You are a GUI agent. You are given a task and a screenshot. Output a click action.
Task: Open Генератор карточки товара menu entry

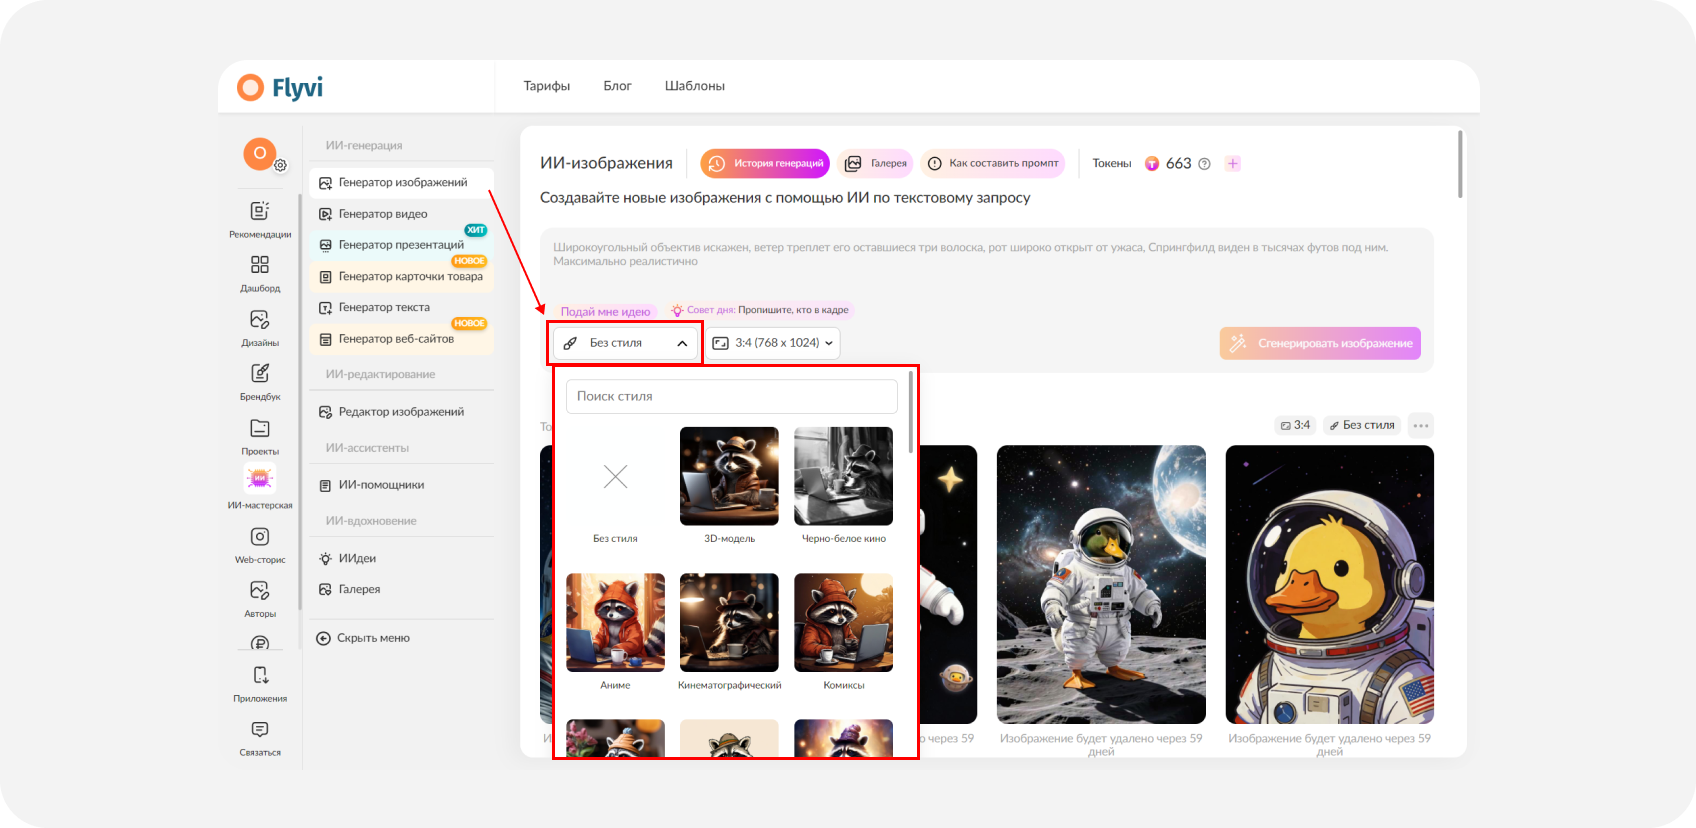click(402, 277)
